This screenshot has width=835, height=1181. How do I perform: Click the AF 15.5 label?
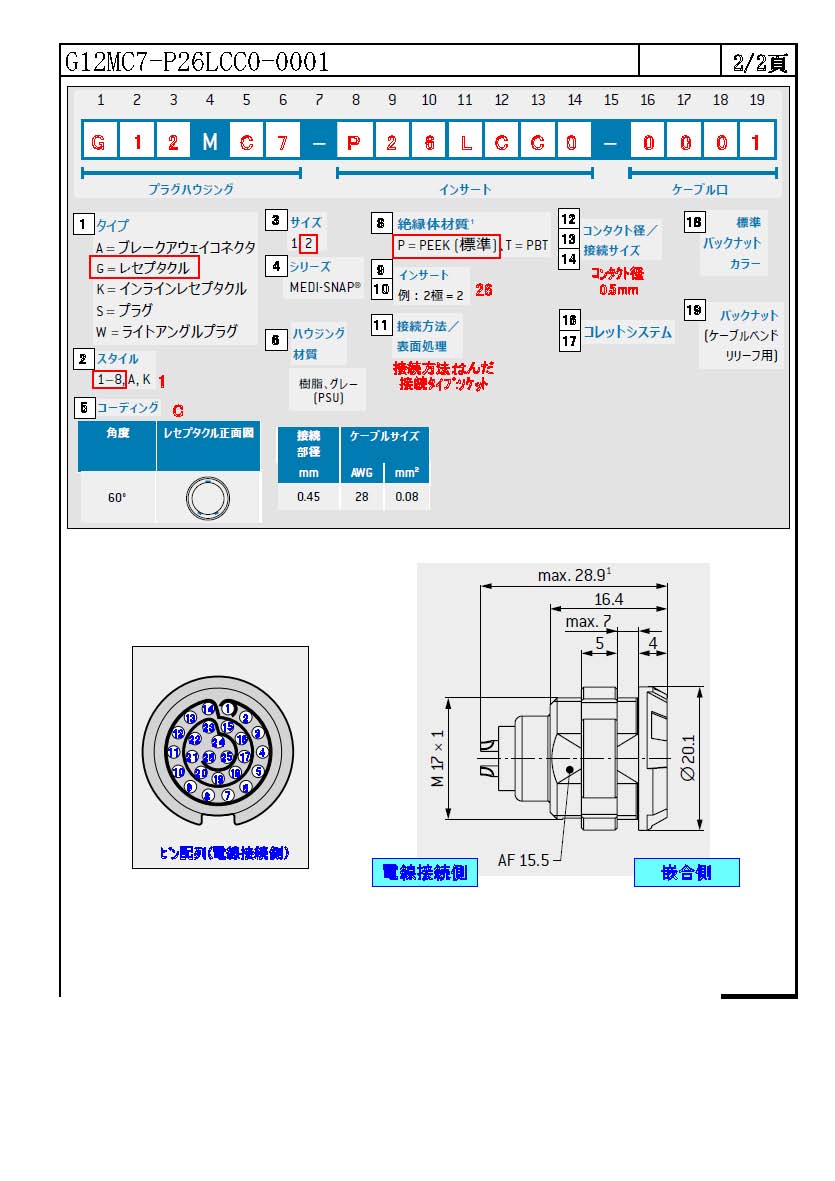coord(523,860)
